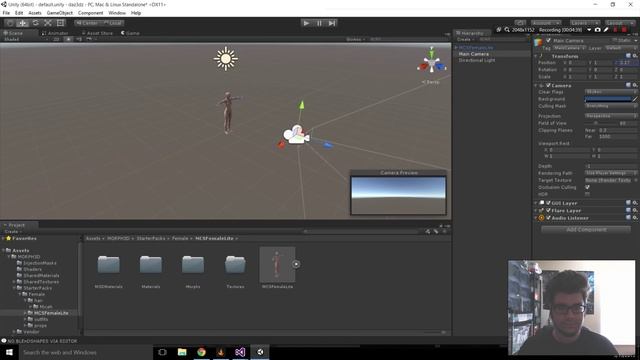Open Culling Mask dropdown
This screenshot has width=640, height=360.
[x=611, y=106]
